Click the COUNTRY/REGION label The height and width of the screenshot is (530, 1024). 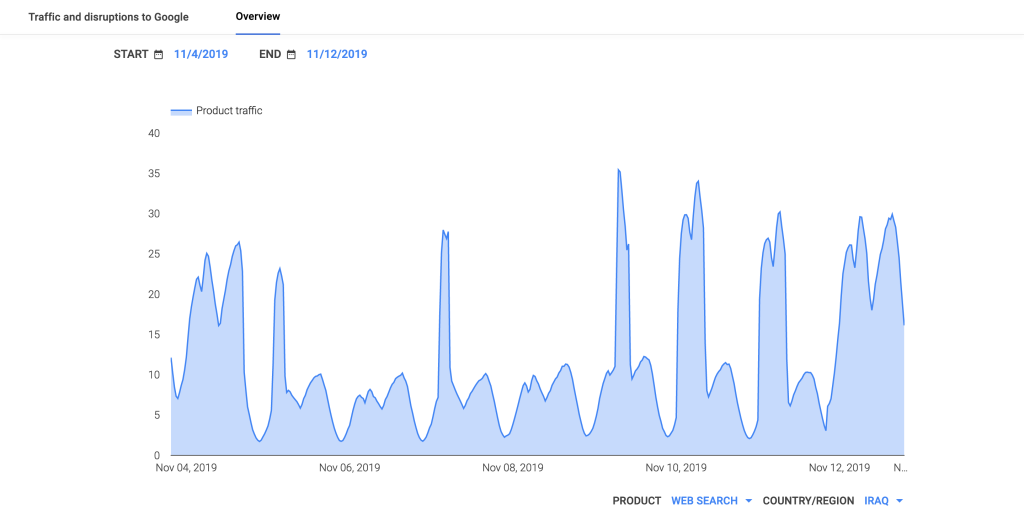pos(808,501)
